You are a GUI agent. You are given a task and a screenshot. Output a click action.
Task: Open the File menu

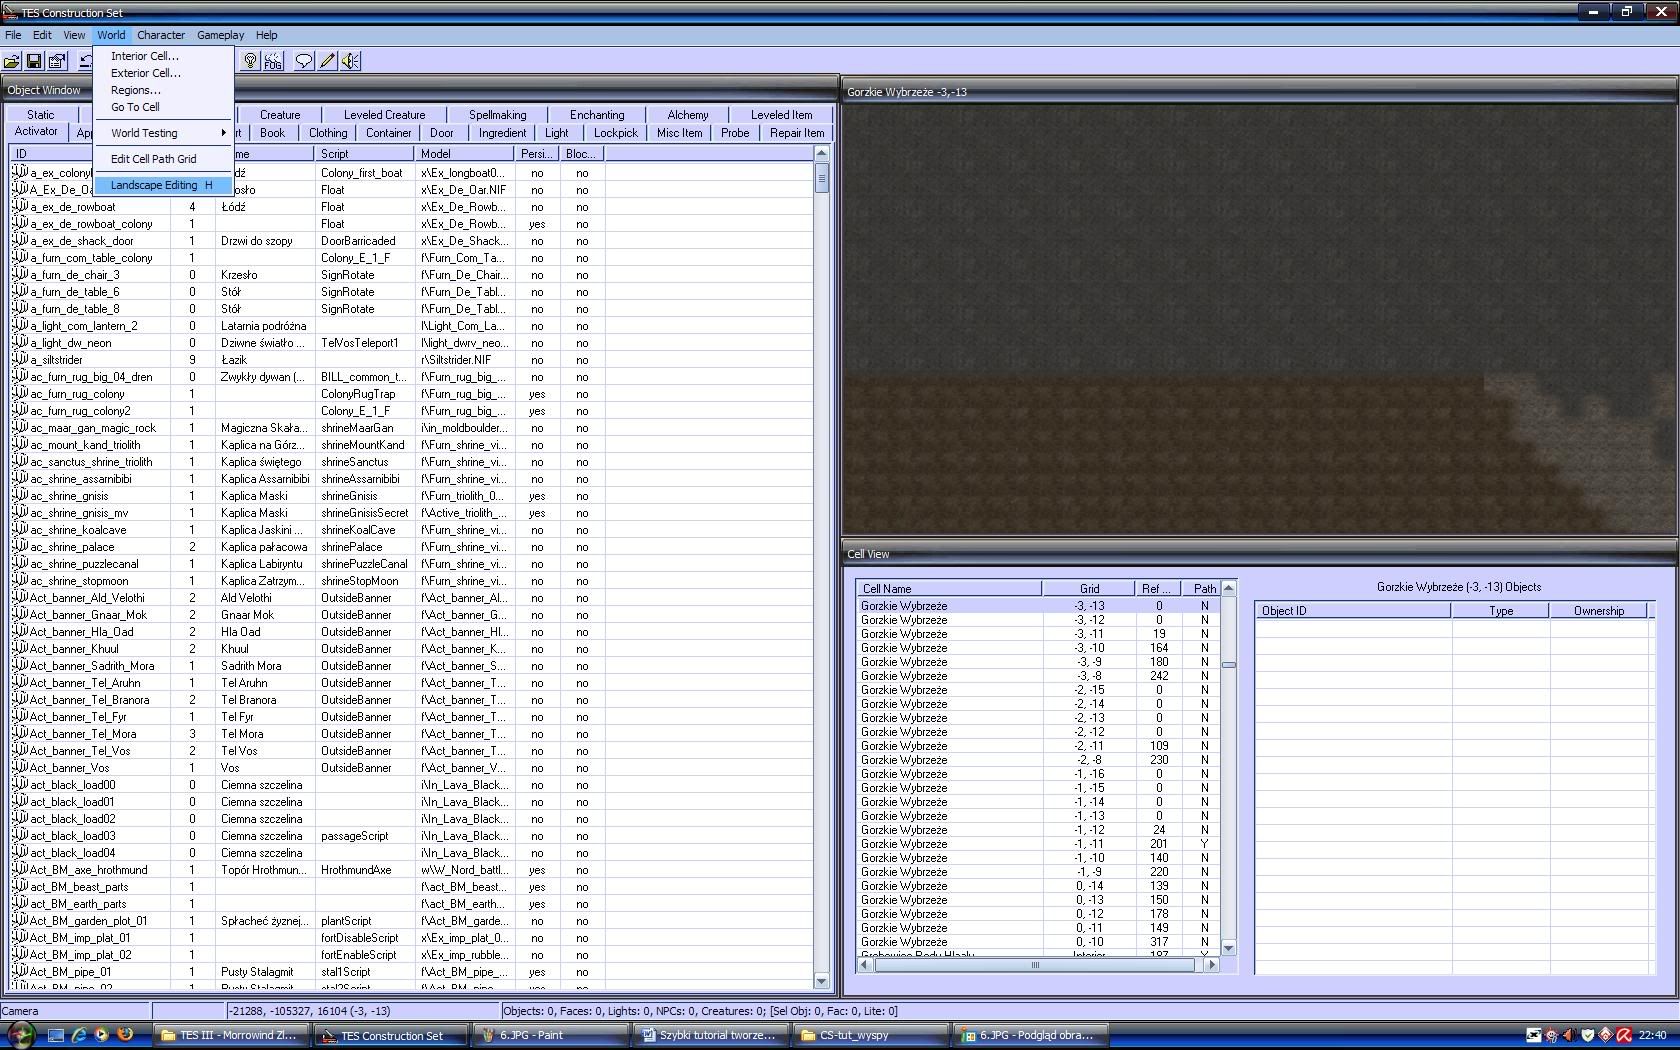click(13, 35)
